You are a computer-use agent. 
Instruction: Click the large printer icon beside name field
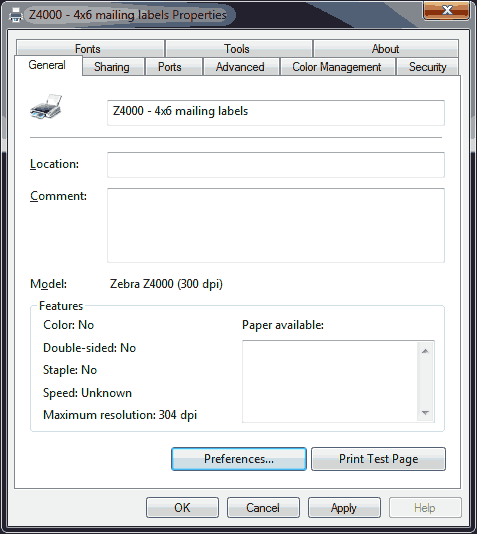pos(46,107)
